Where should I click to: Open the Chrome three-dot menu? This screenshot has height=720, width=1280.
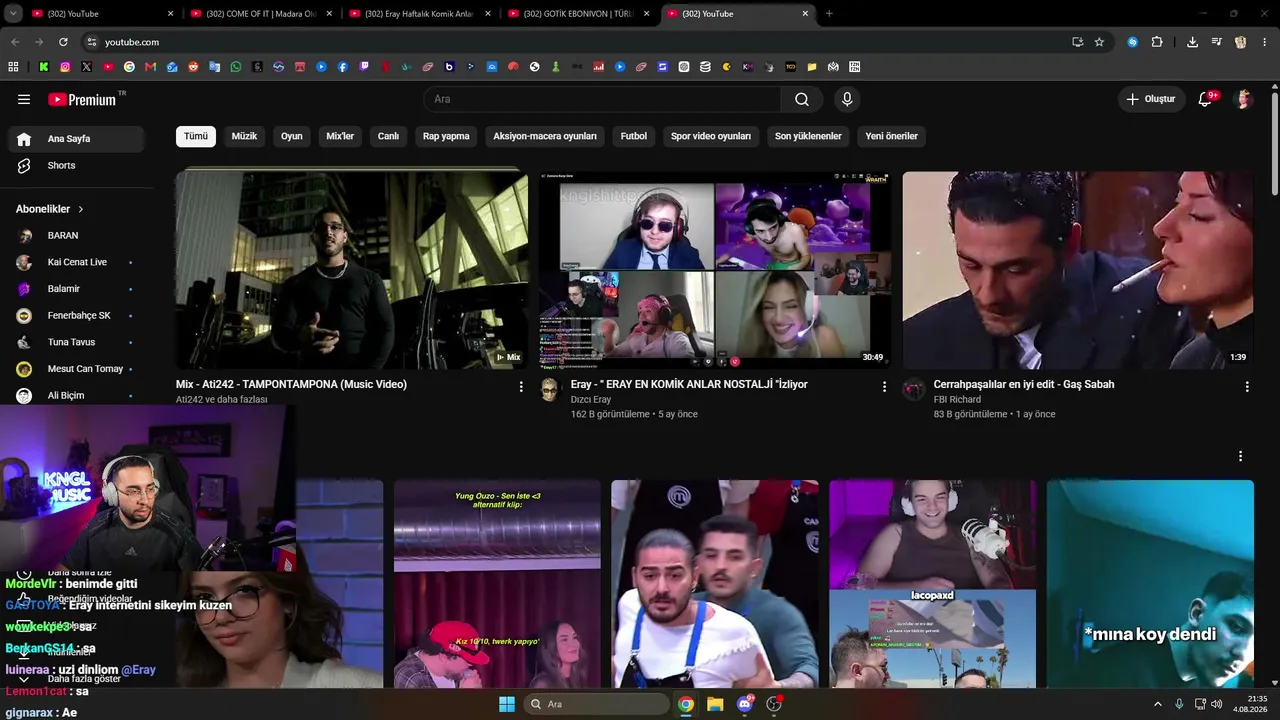point(1264,42)
